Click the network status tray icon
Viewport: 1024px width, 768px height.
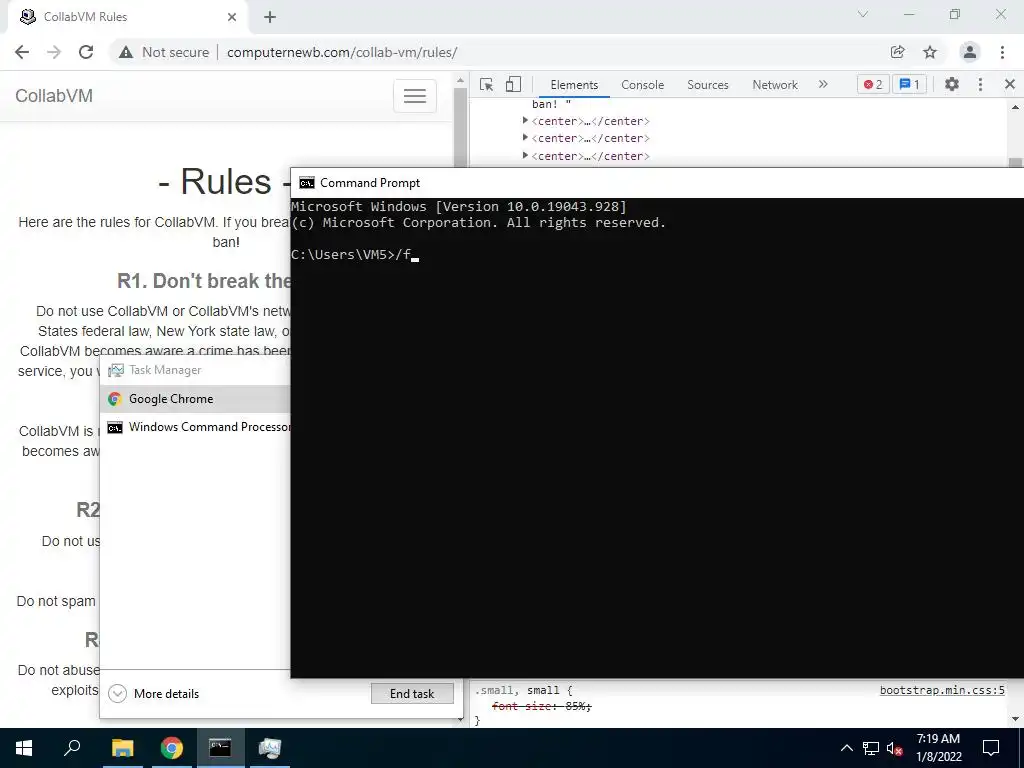[871, 748]
